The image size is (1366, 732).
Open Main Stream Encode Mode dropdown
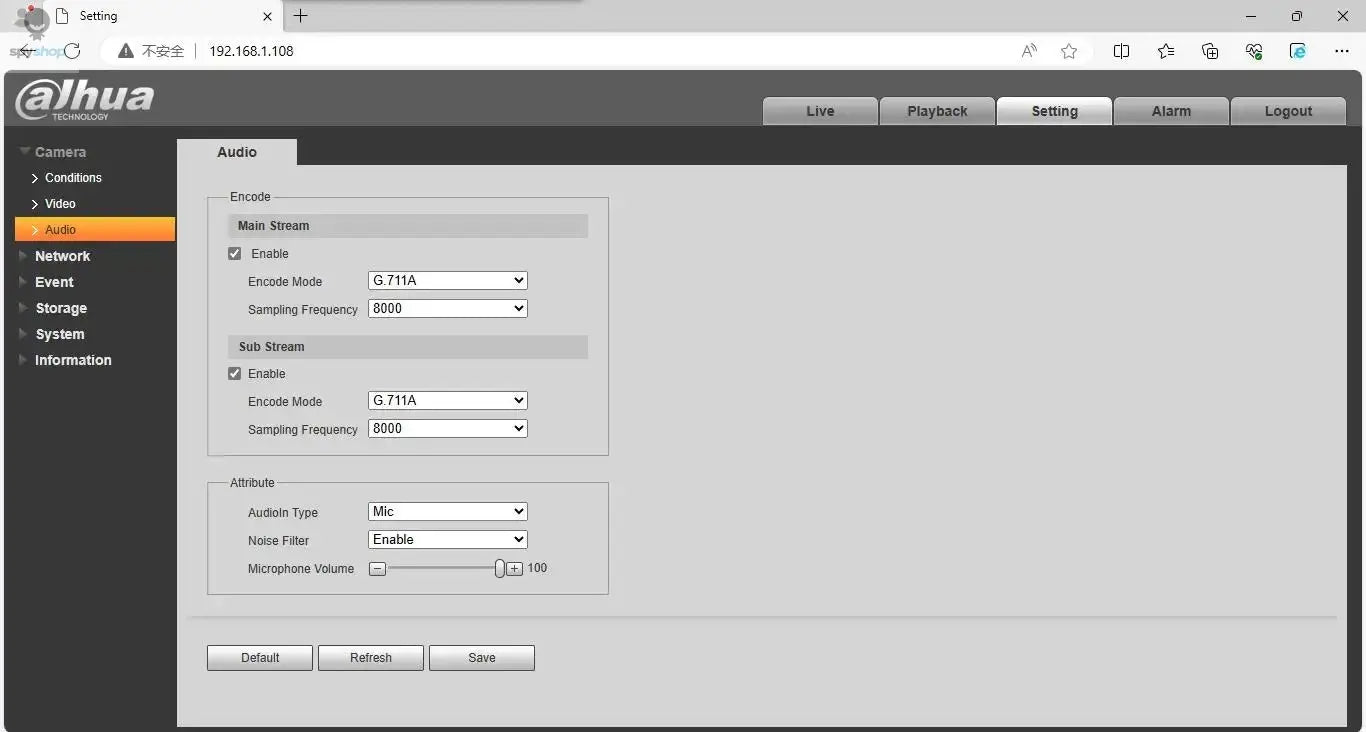tap(447, 281)
